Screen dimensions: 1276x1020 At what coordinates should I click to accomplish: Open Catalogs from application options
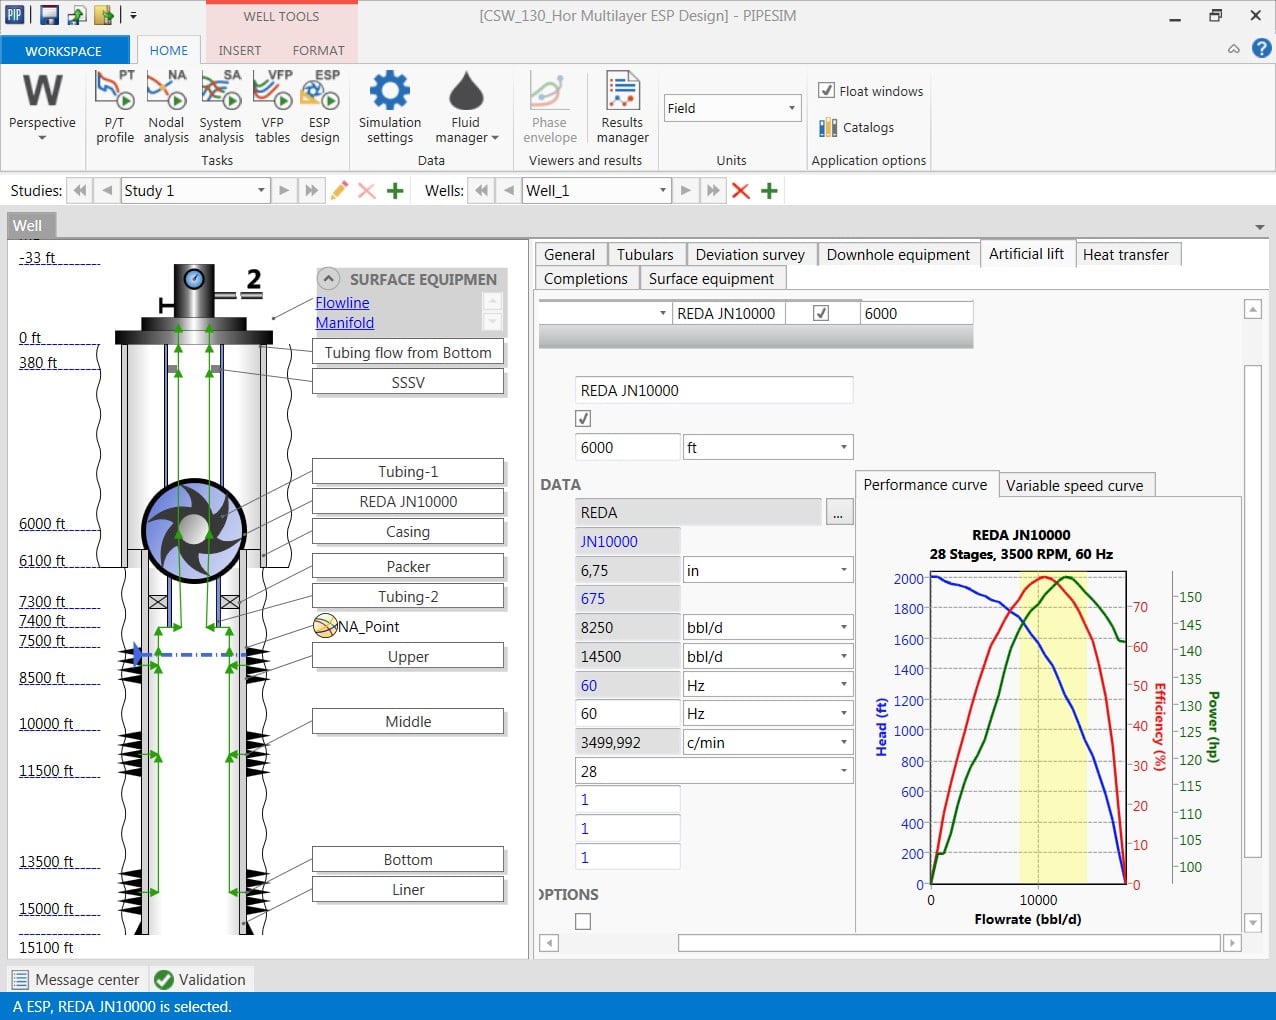(856, 127)
